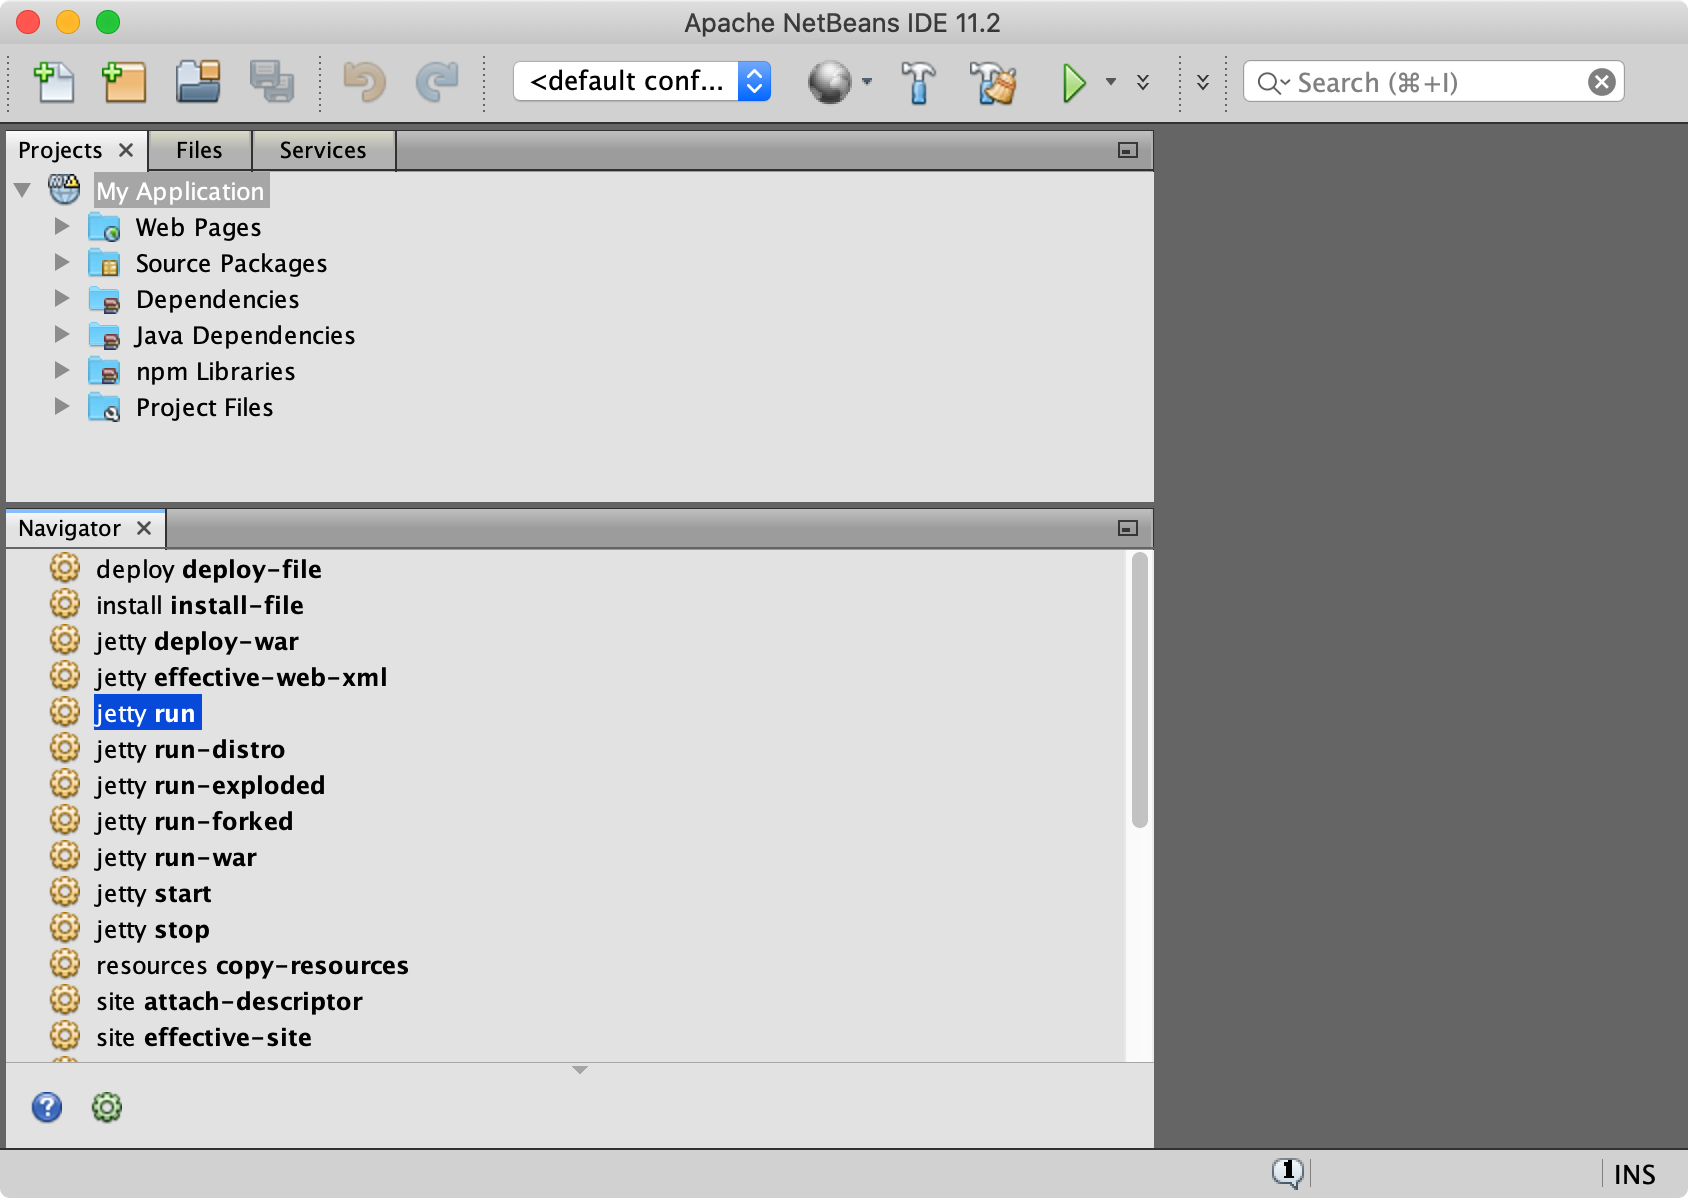Expand the Source Packages folder
1688x1198 pixels.
click(x=62, y=263)
